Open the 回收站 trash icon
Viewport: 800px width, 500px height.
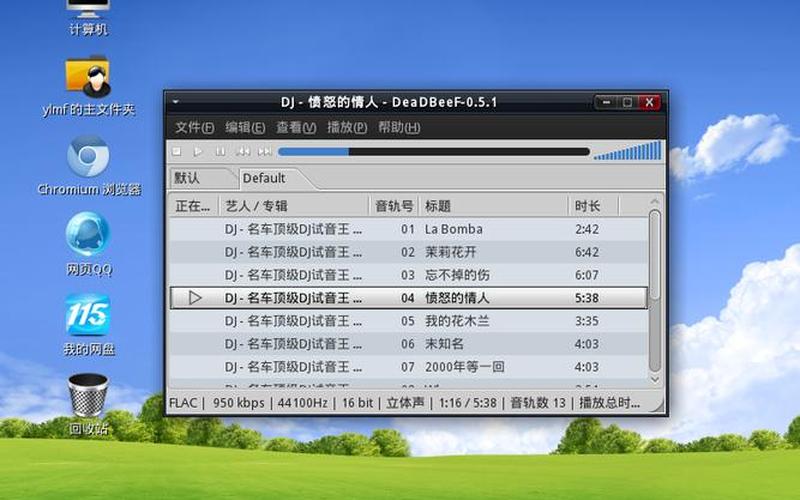coord(88,404)
